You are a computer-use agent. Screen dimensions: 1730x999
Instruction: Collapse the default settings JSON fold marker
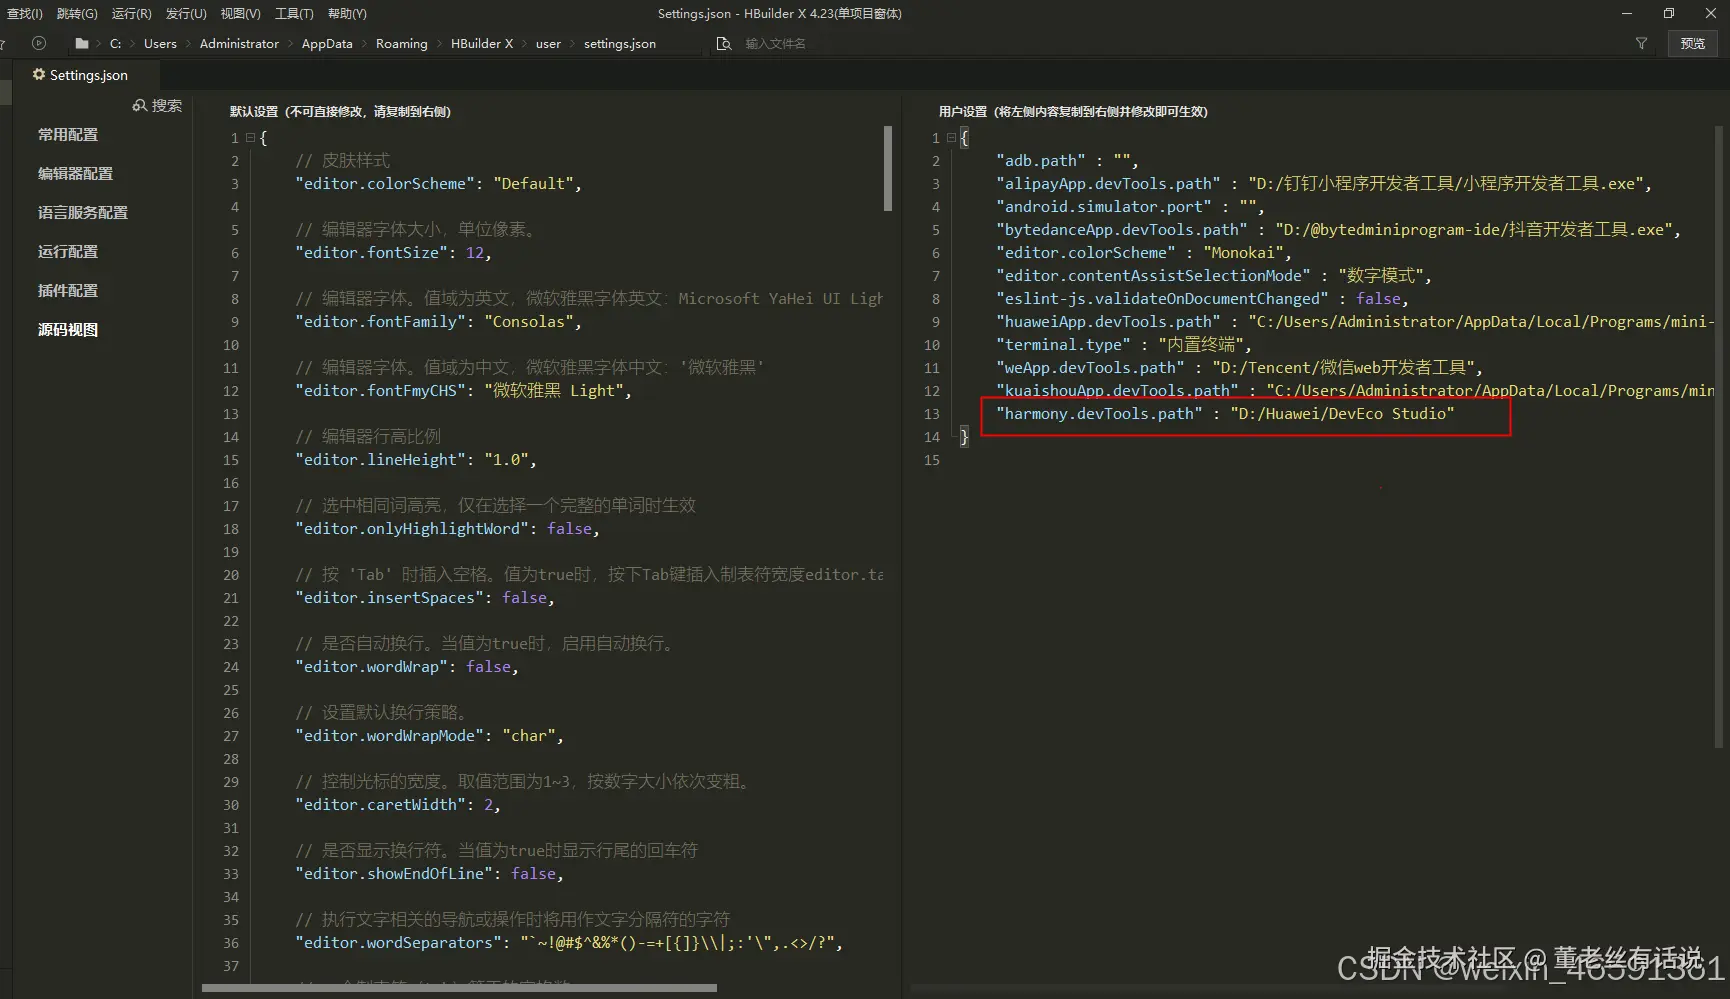point(250,138)
